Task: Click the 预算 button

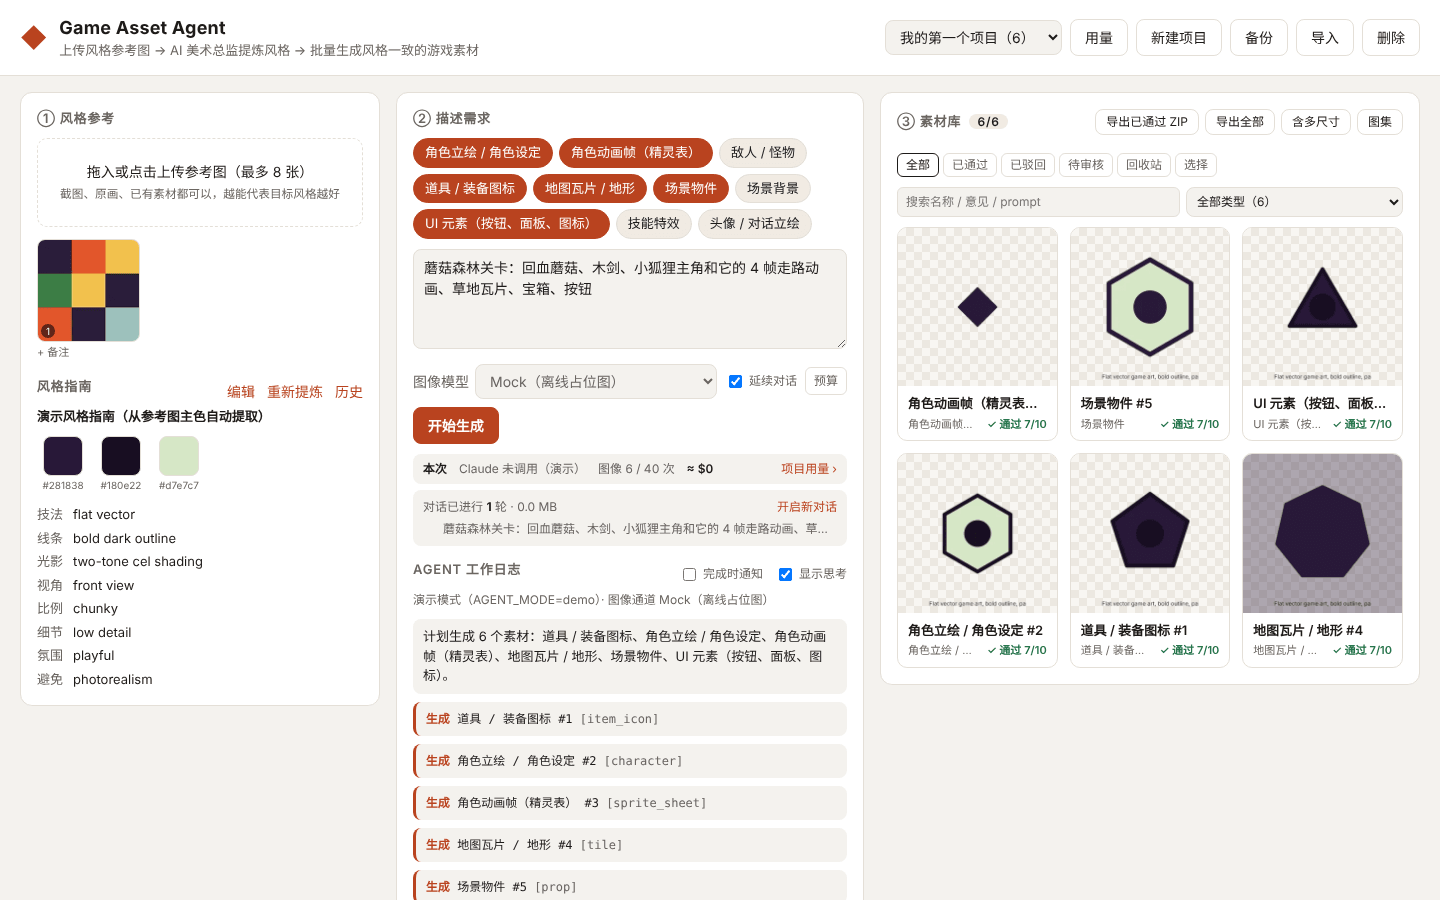Action: (x=826, y=381)
